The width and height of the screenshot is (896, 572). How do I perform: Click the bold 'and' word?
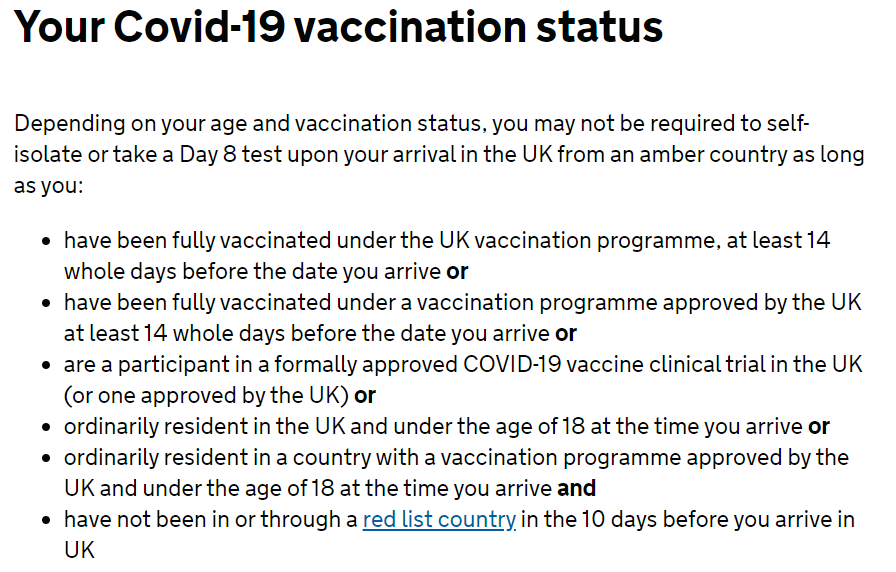(577, 489)
